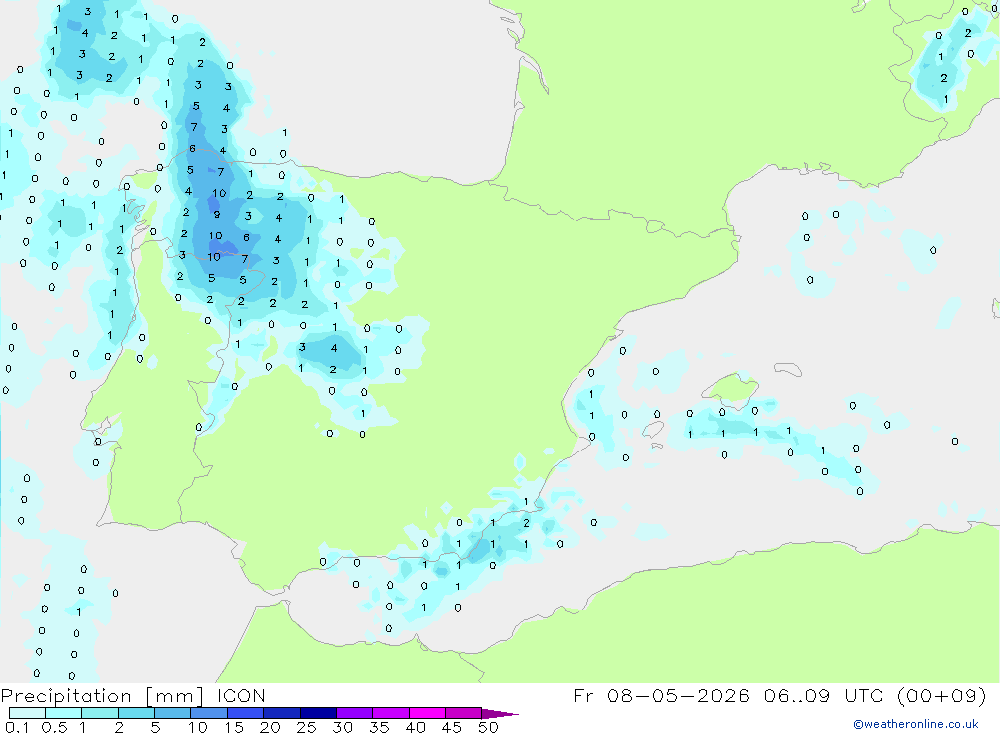The width and height of the screenshot is (1000, 733).
Task: Select the 30–35 mm legend color swatch
Action: (355, 713)
